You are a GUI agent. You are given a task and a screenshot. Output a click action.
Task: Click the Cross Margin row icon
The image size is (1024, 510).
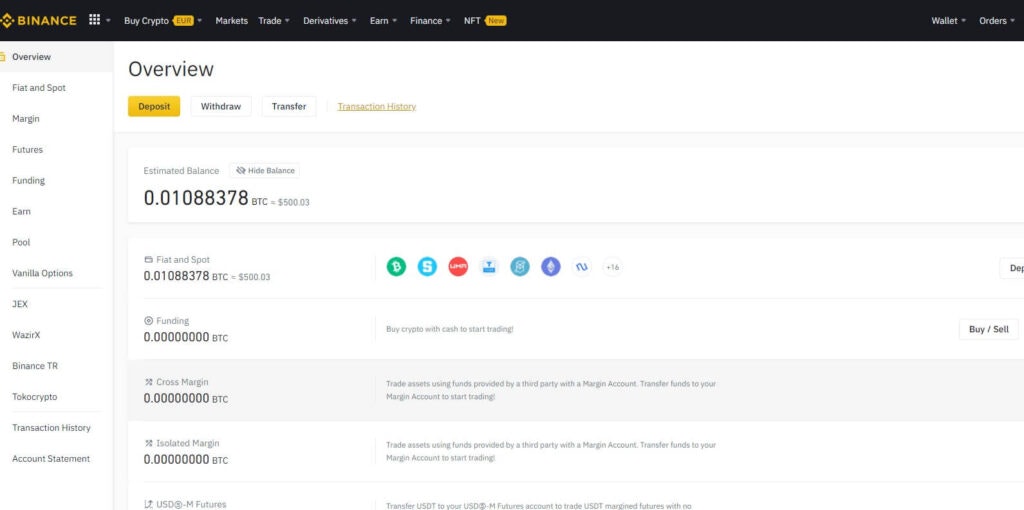click(x=148, y=382)
